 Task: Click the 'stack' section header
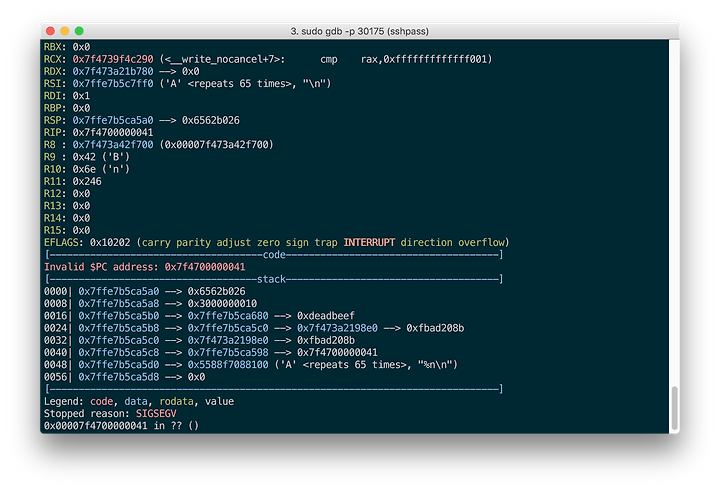[x=271, y=279]
